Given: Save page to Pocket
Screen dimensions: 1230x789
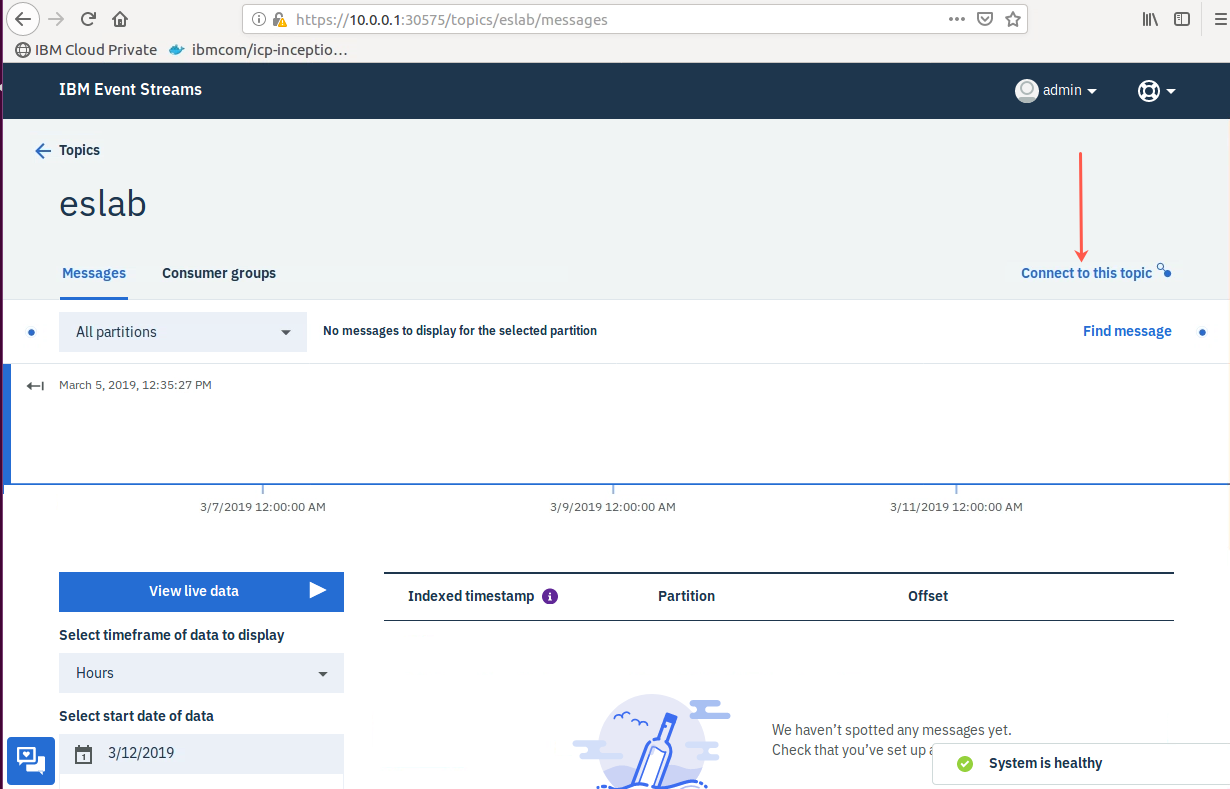Looking at the screenshot, I should 984,19.
